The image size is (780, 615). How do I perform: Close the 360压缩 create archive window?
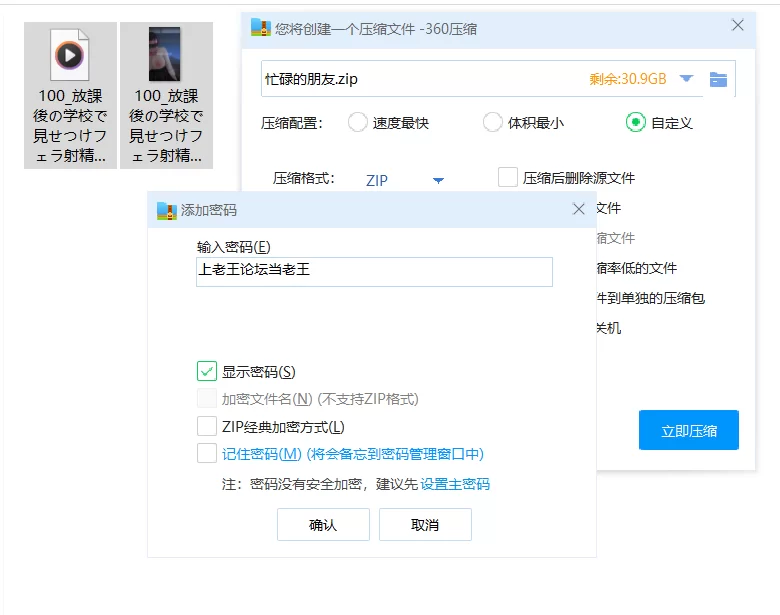(x=738, y=25)
